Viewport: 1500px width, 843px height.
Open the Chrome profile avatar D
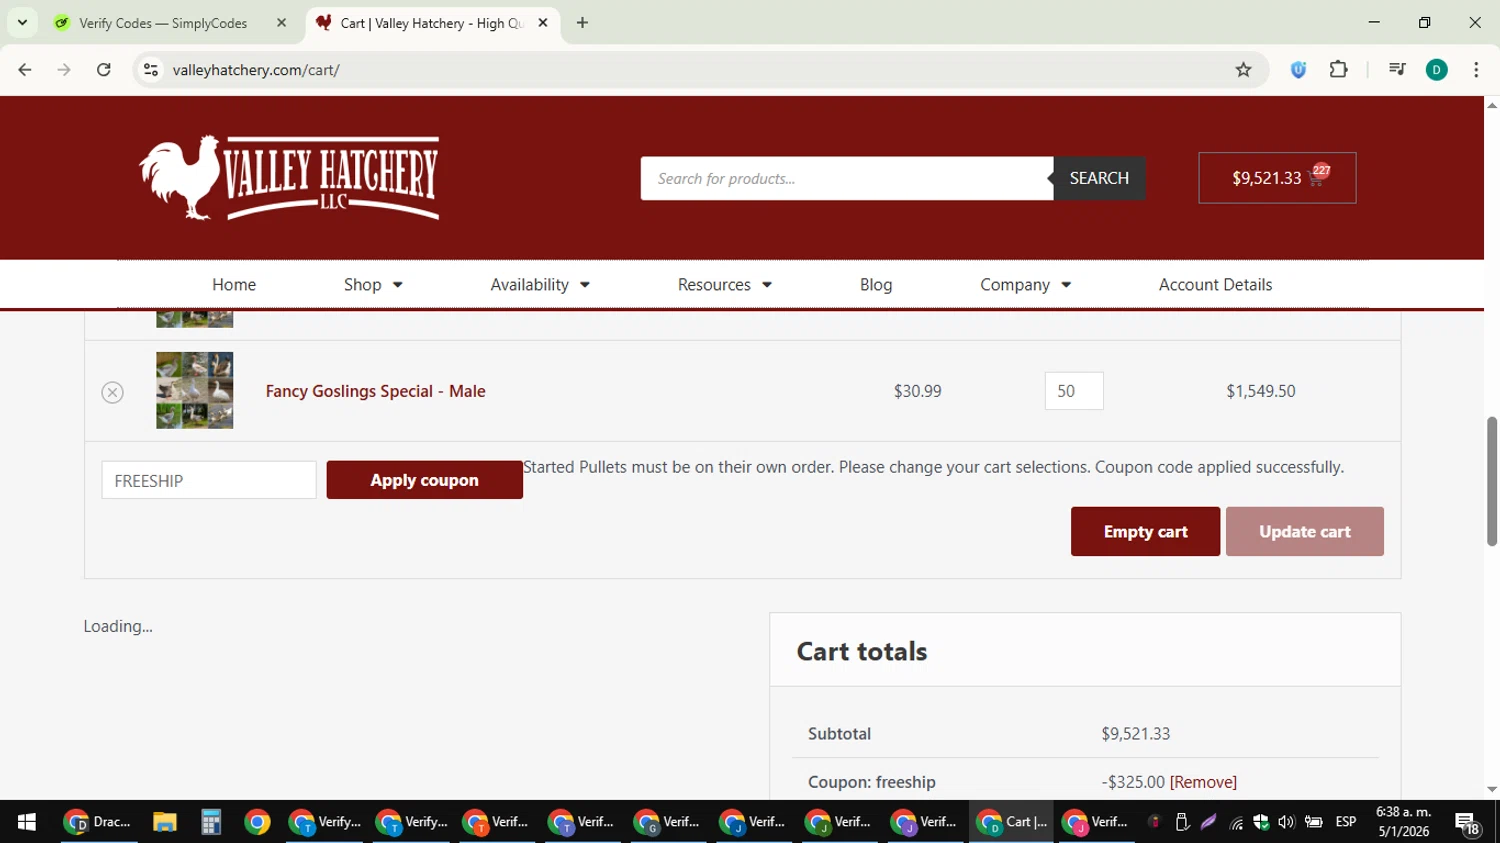pyautogui.click(x=1436, y=70)
